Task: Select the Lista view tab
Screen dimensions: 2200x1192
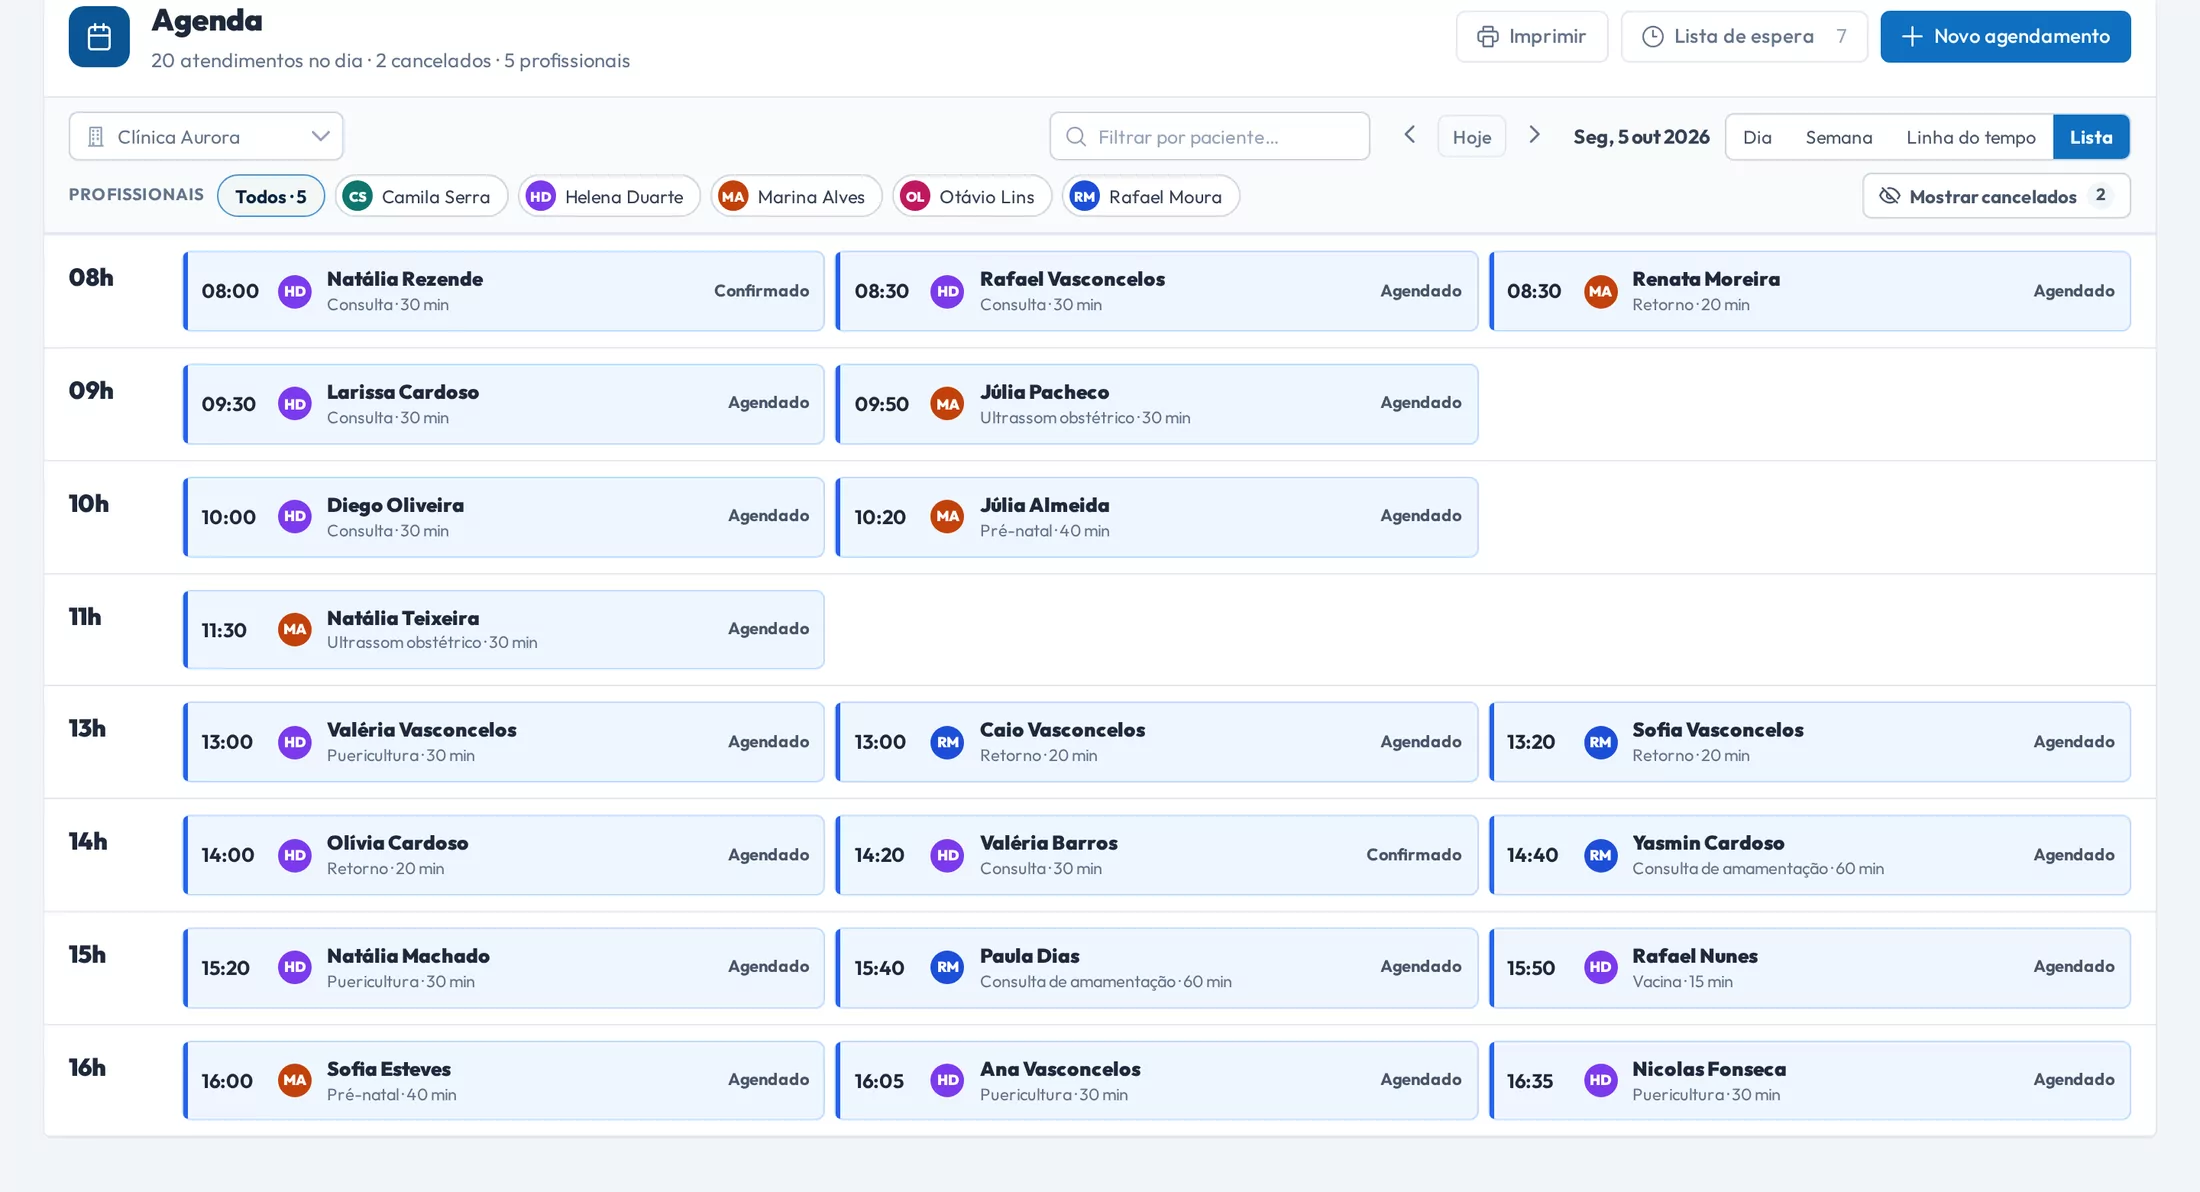Action: tap(2091, 137)
